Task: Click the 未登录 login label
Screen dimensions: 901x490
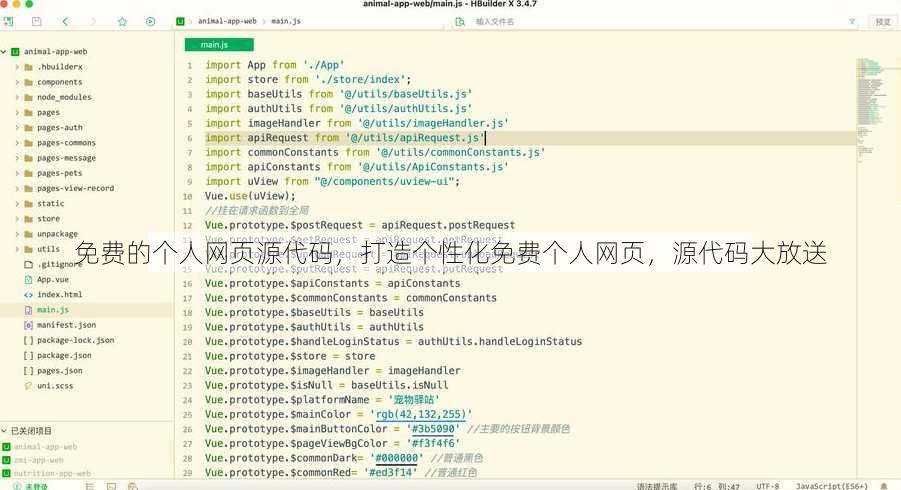Action: (x=36, y=487)
